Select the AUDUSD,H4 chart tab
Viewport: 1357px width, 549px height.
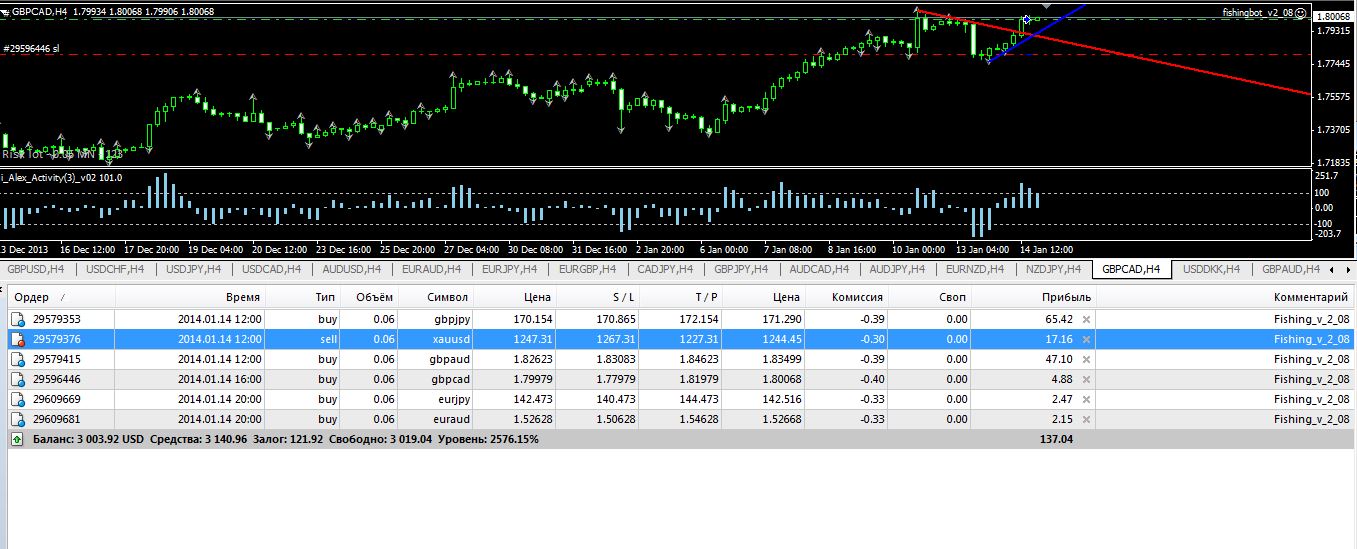(350, 269)
